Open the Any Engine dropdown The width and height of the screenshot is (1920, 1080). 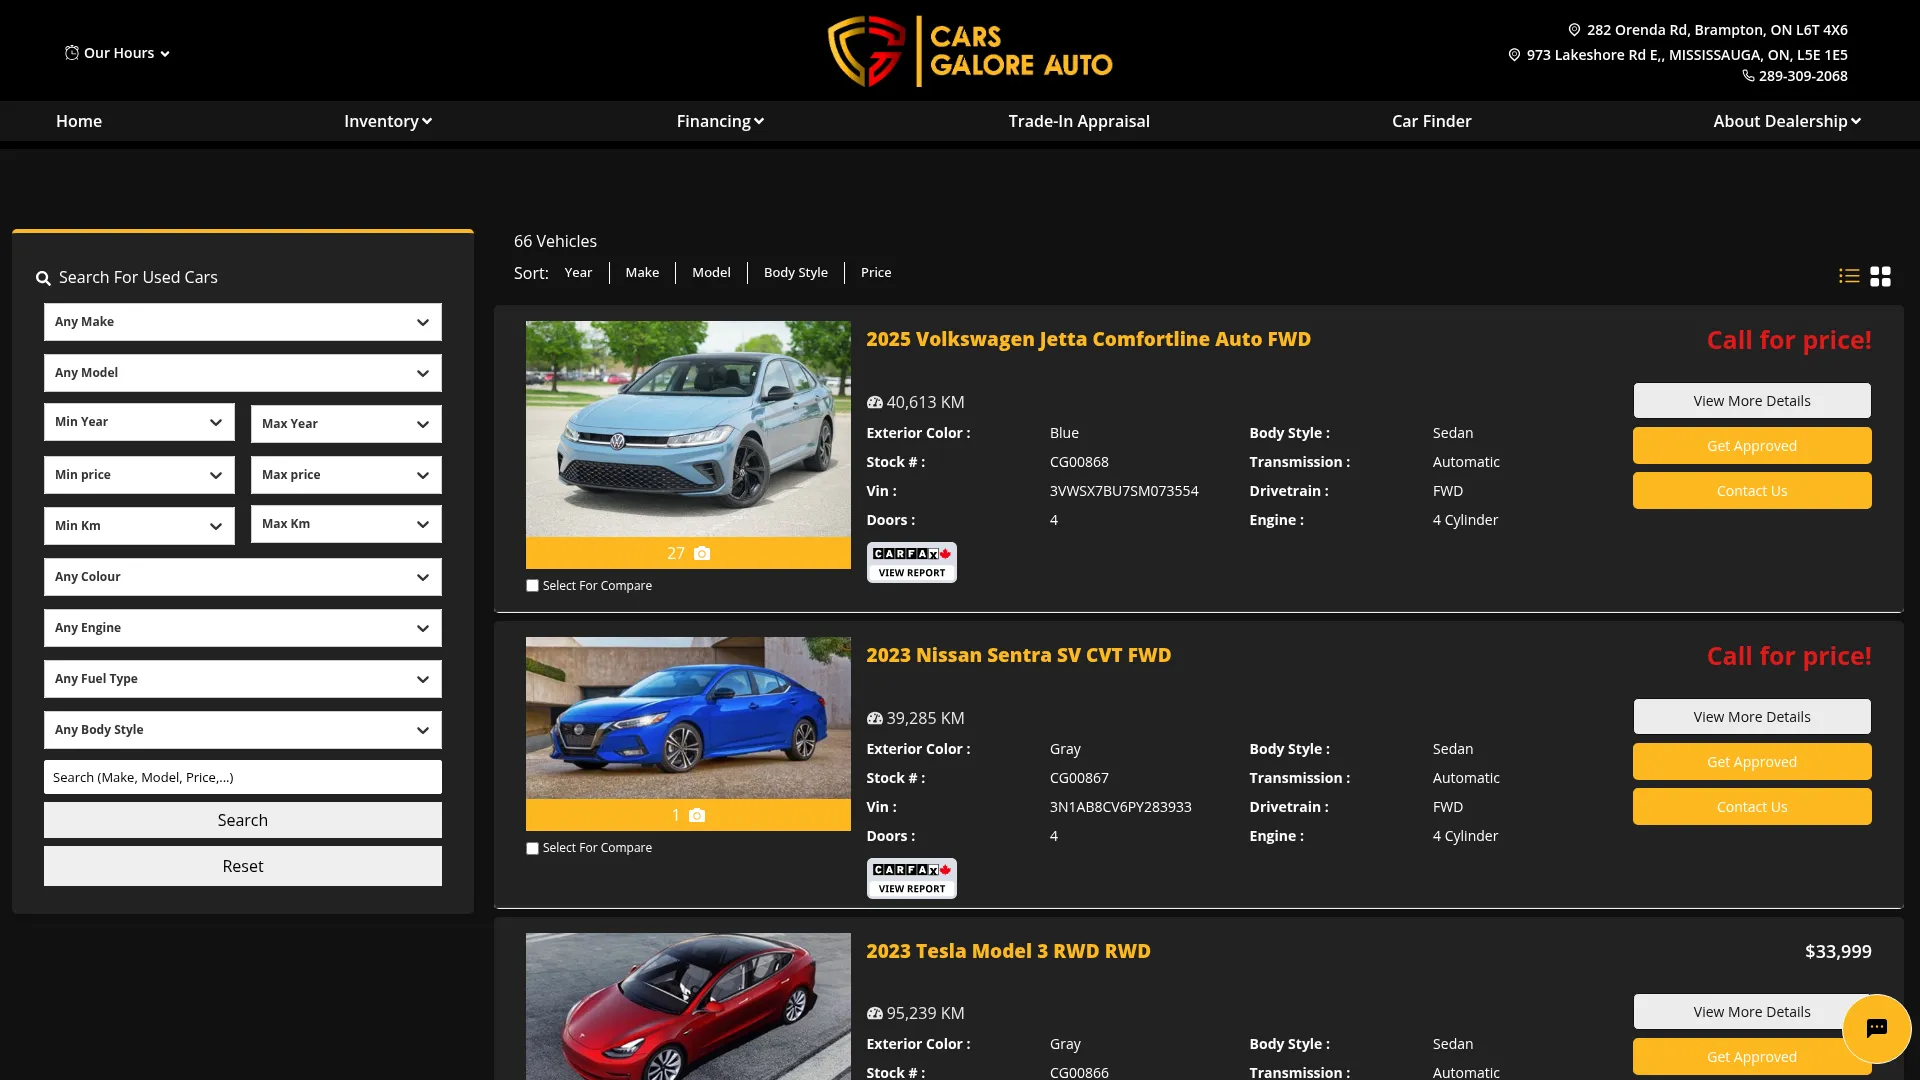point(243,628)
